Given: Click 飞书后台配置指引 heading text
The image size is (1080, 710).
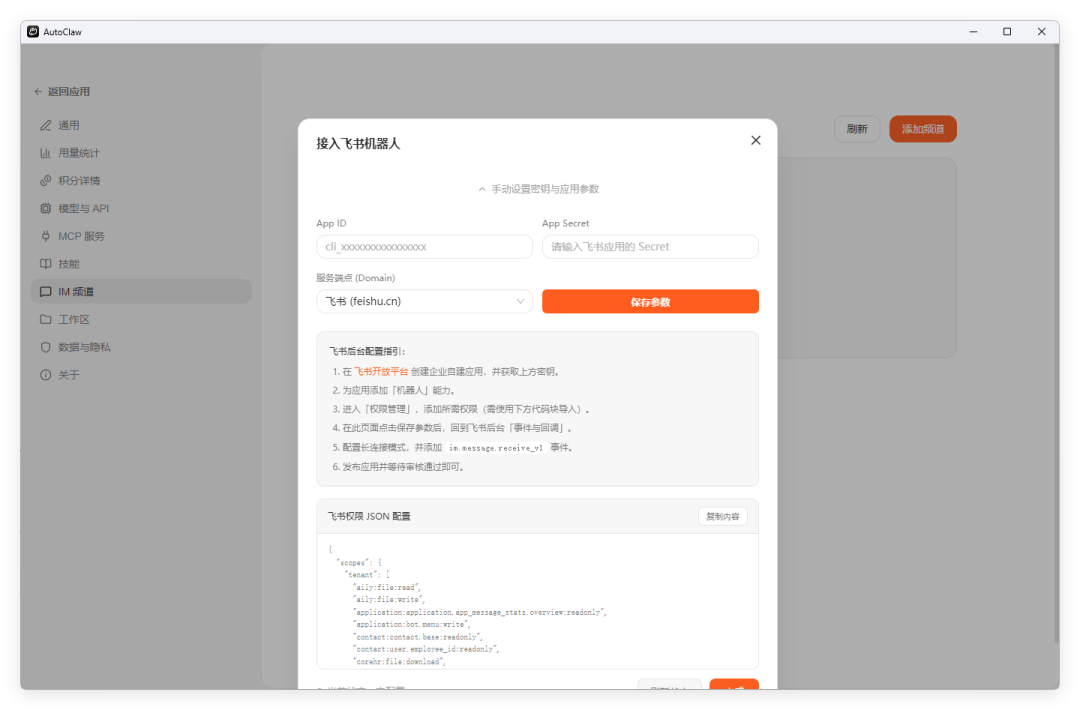Looking at the screenshot, I should point(367,351).
